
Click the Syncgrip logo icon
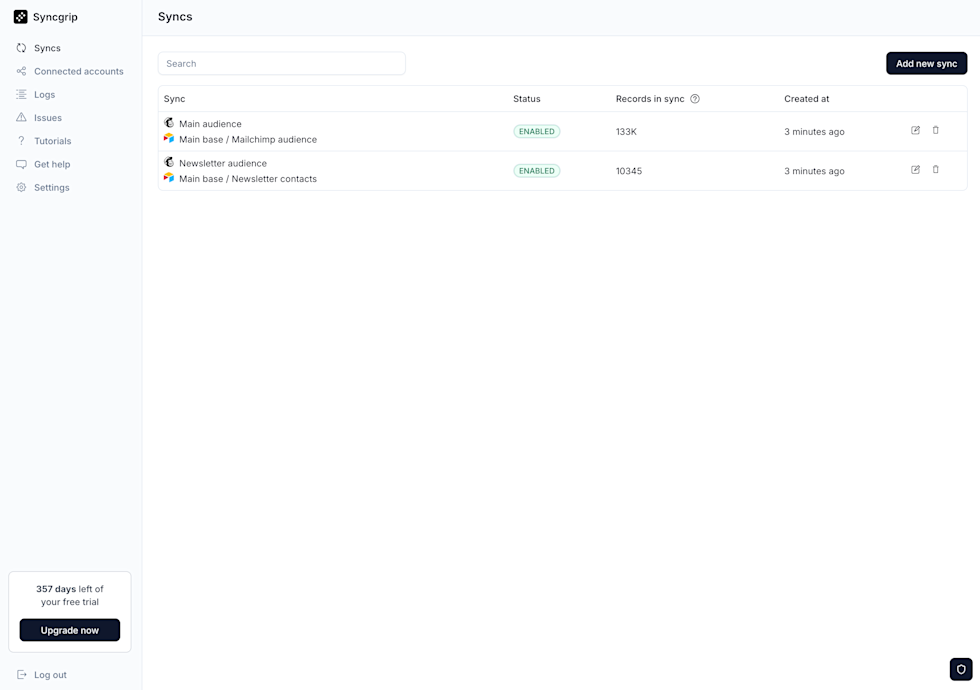click(x=21, y=17)
